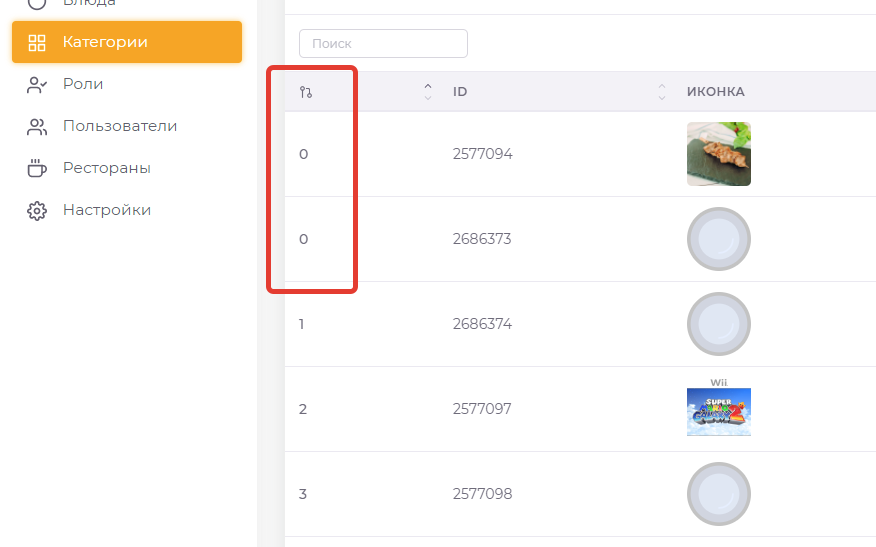
Task: Click the Категории grid icon in sidebar
Action: point(37,42)
